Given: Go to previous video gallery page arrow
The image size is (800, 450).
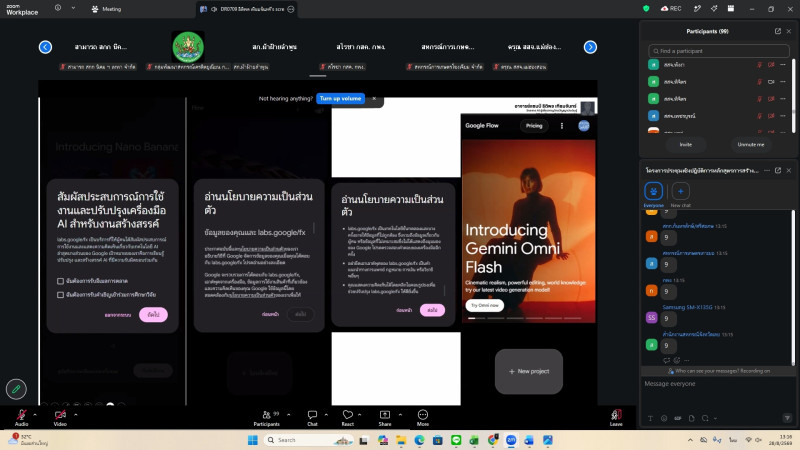Looking at the screenshot, I should pyautogui.click(x=45, y=47).
